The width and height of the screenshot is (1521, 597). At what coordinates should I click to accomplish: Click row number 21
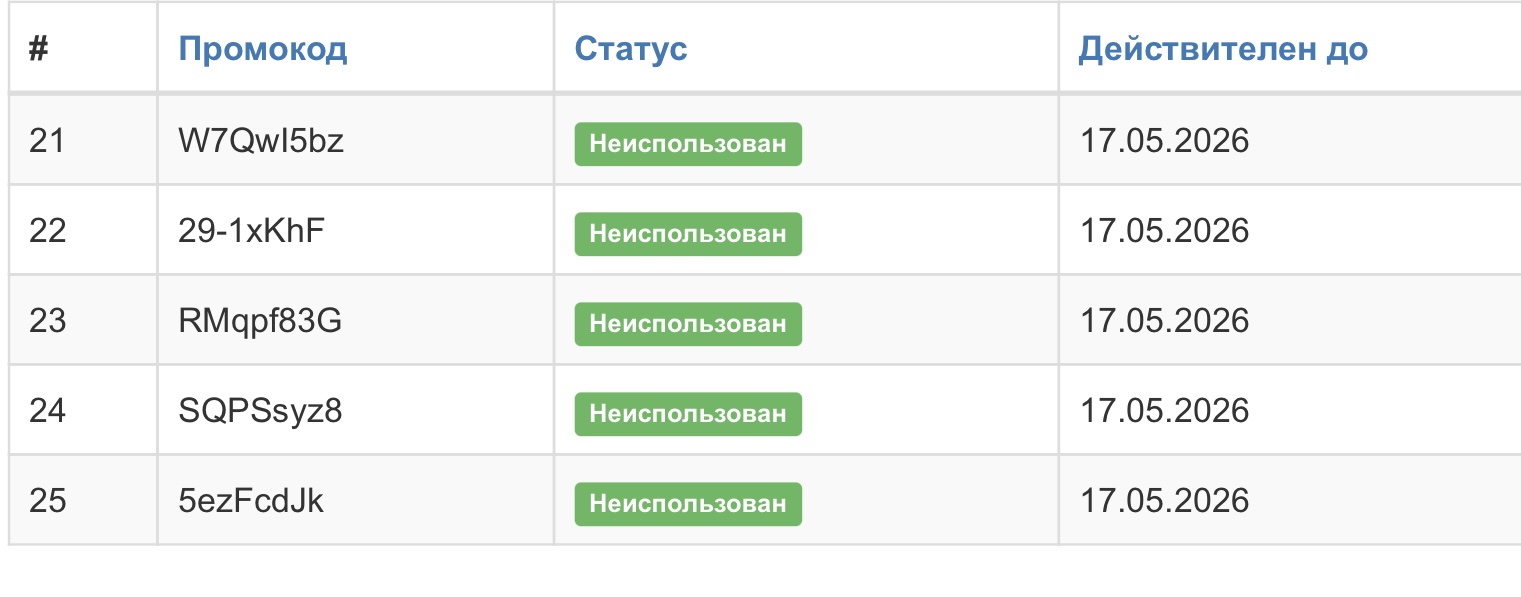pos(47,141)
